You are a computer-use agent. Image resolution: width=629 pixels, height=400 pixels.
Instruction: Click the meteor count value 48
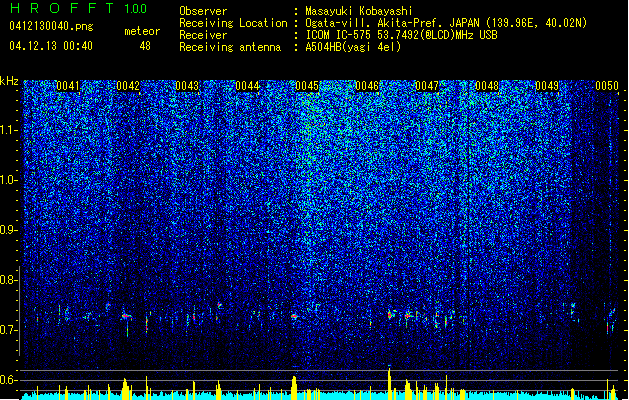click(x=145, y=46)
